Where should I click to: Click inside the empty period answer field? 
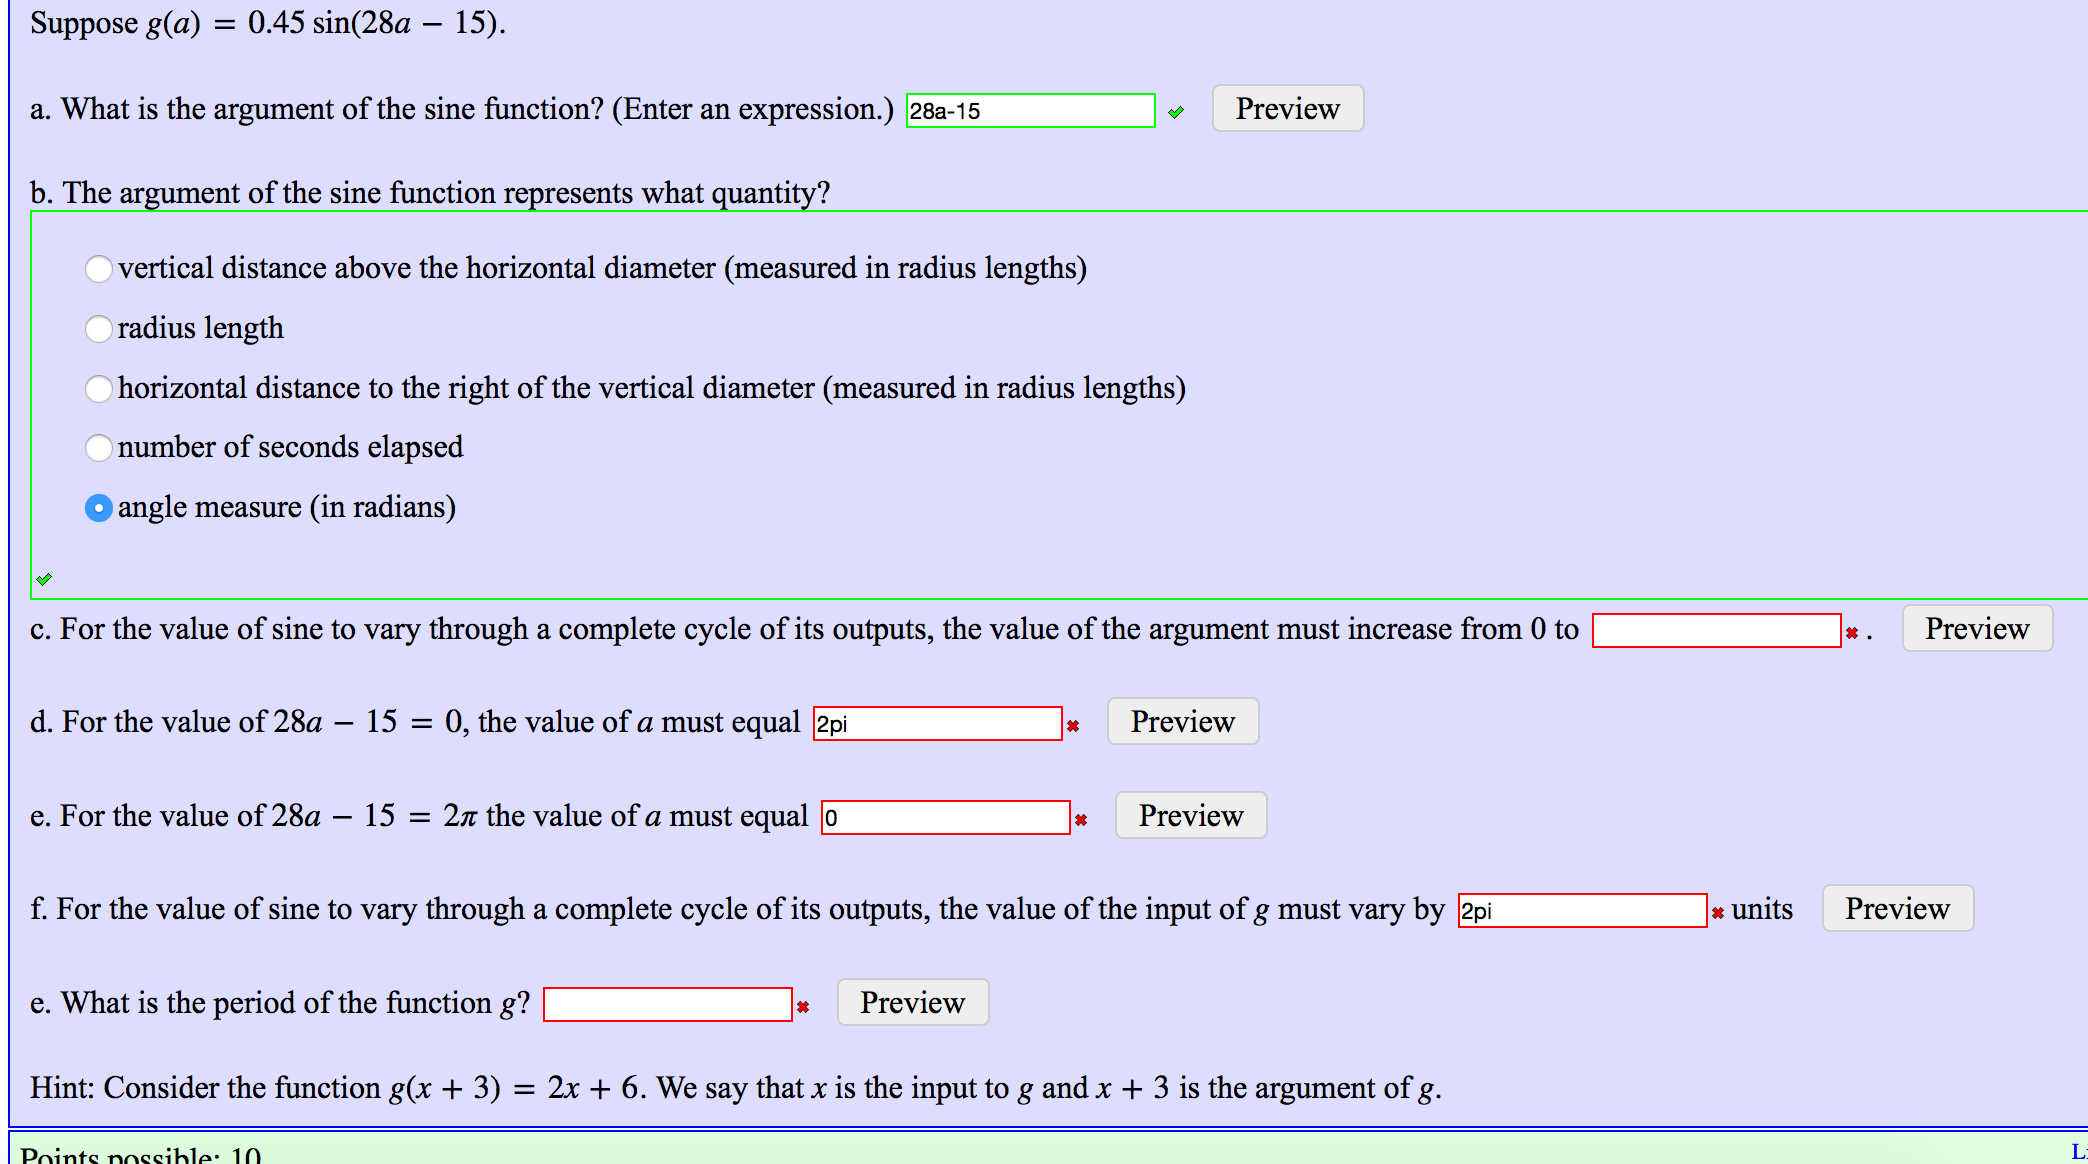(668, 1003)
